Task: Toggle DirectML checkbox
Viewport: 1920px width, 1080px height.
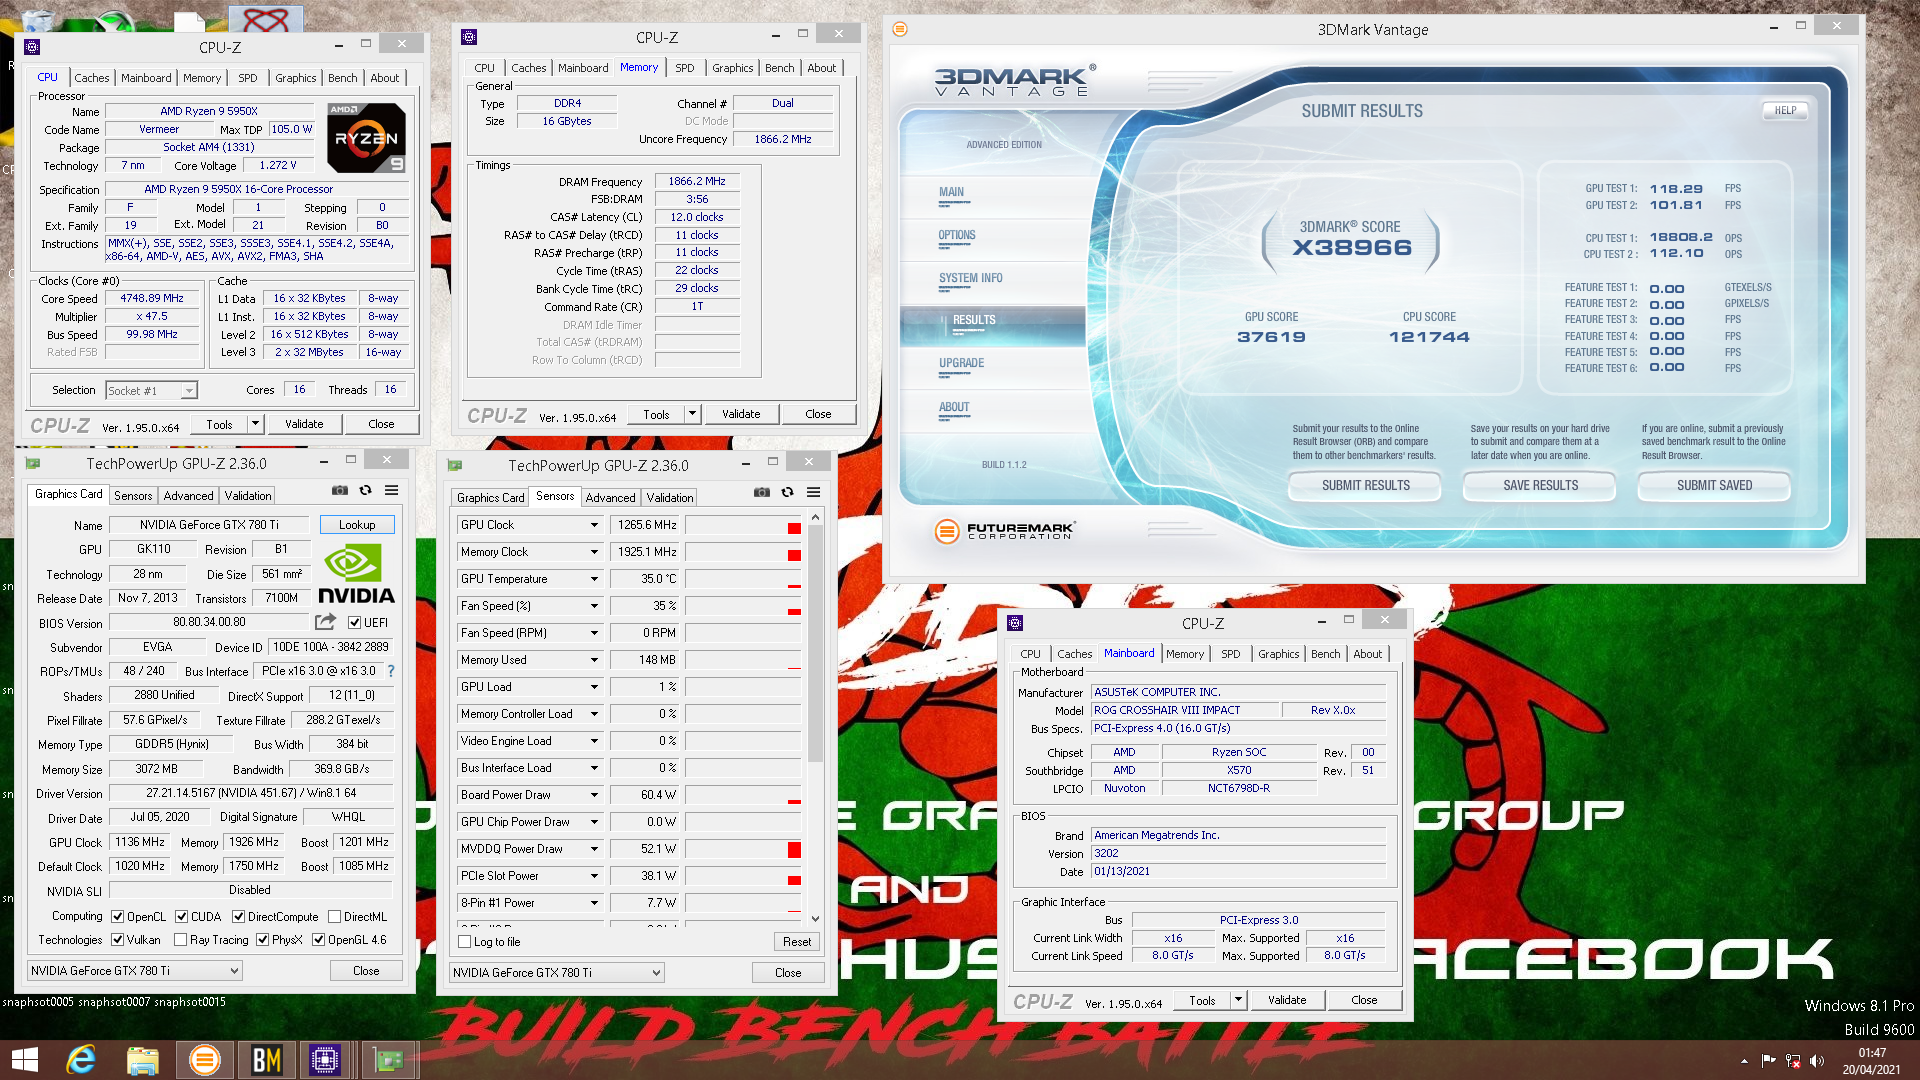Action: 335,916
